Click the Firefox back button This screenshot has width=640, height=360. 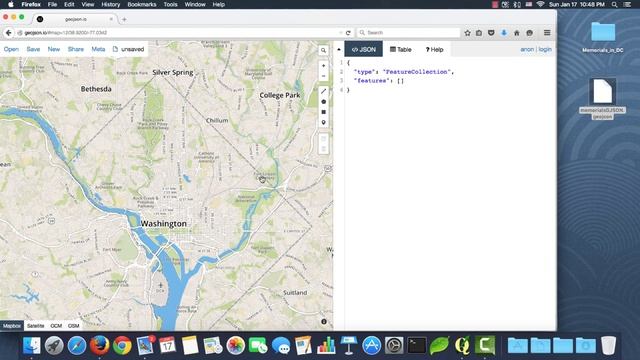pos(8,33)
